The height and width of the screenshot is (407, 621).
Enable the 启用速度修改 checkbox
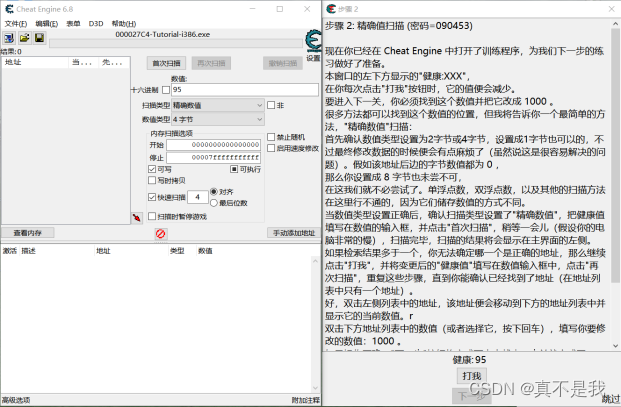click(x=271, y=148)
